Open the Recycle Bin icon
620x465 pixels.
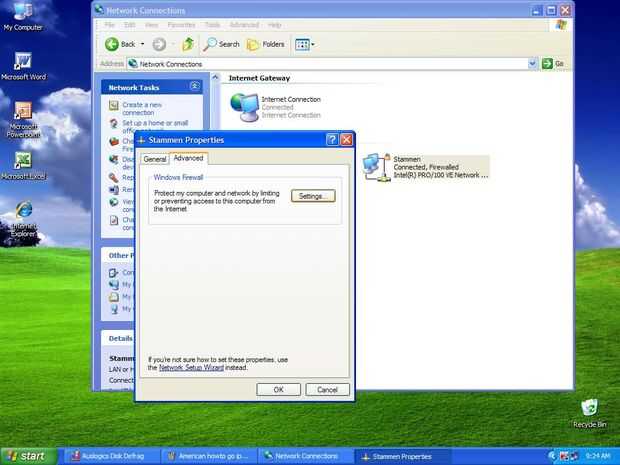[590, 414]
